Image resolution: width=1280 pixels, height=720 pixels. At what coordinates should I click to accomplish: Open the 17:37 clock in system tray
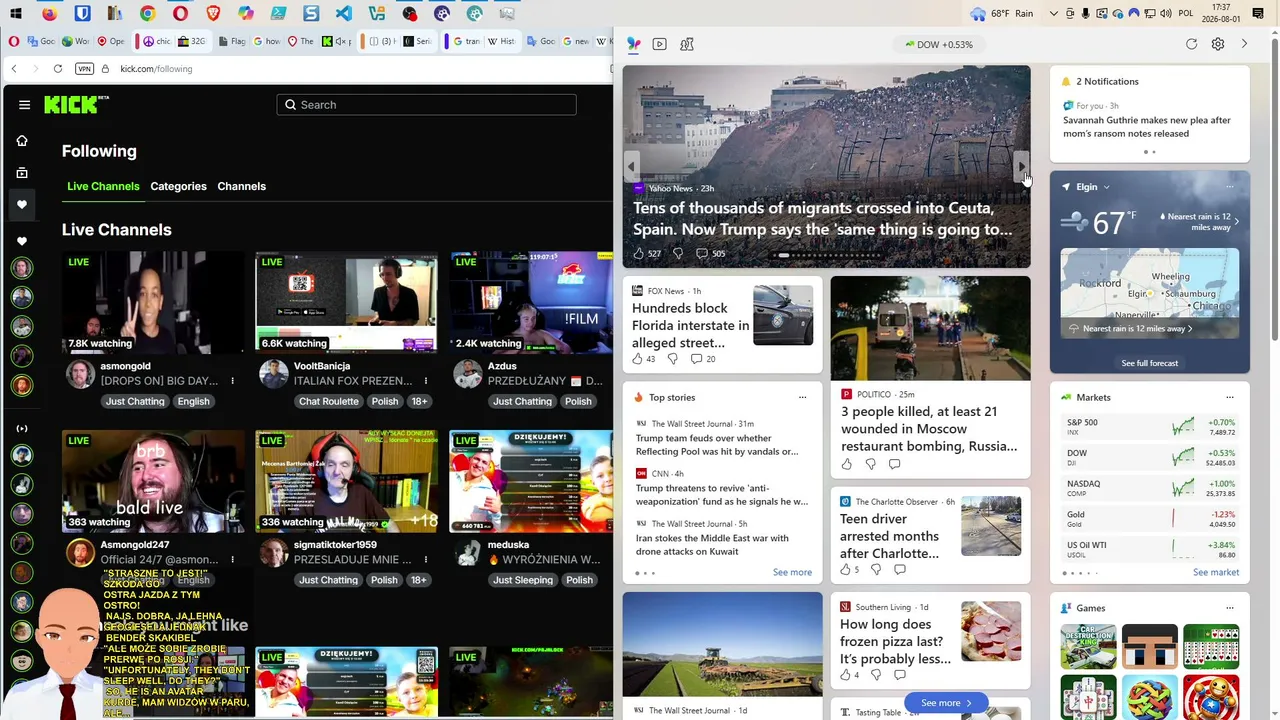1220,14
